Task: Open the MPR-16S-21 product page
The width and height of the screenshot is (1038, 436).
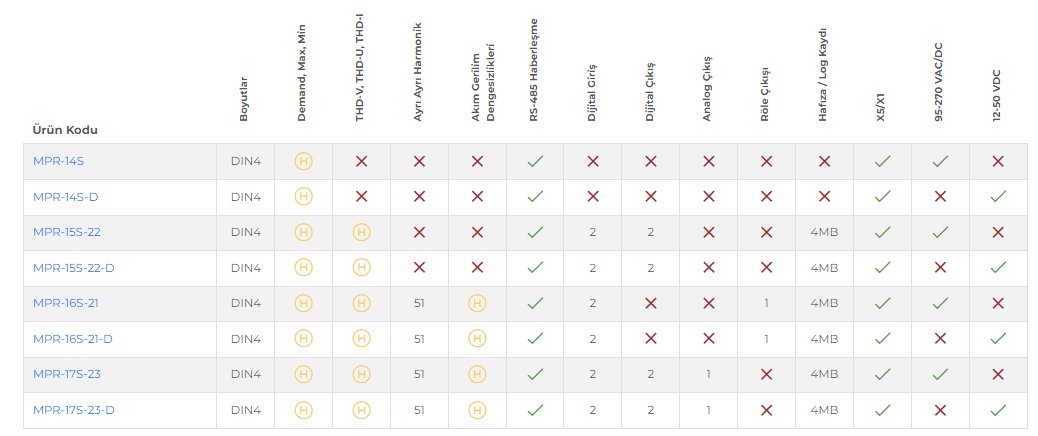Action: [x=66, y=303]
